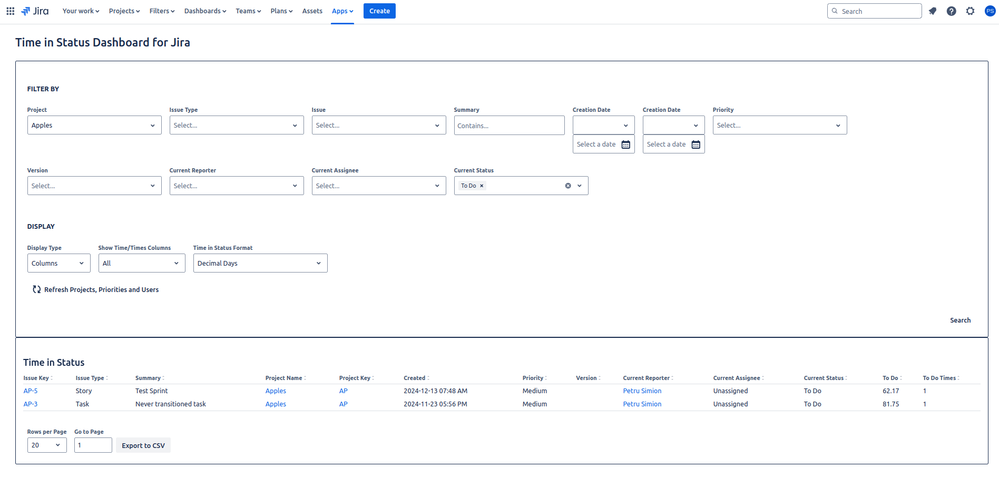
Task: Click first Select a date field
Action: tap(603, 145)
